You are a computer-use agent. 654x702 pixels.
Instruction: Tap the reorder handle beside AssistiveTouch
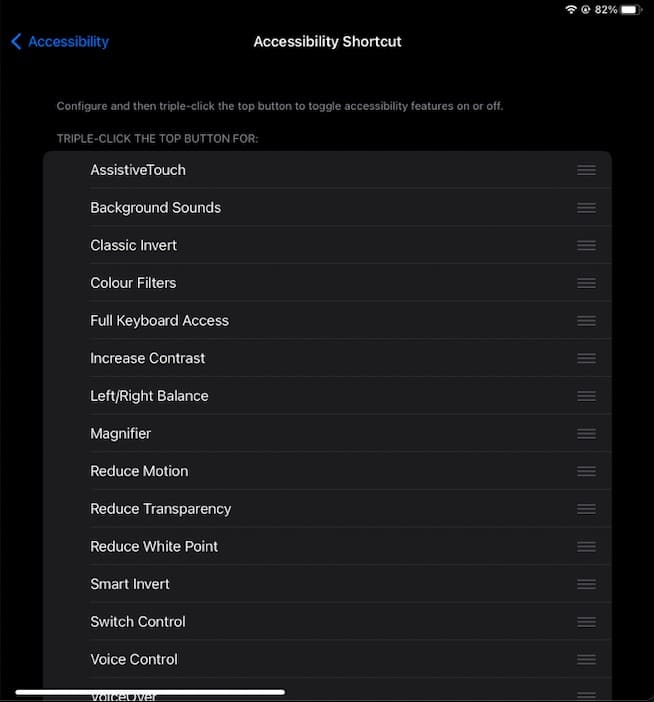[x=586, y=170]
